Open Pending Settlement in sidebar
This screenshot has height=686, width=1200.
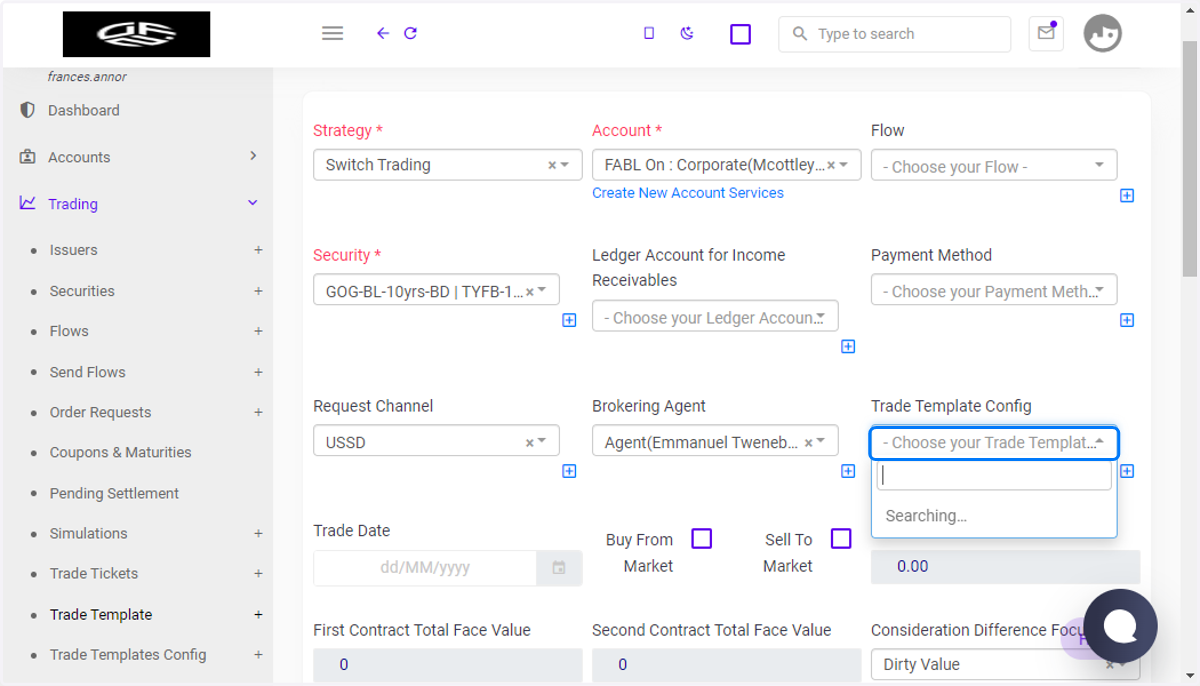click(115, 493)
